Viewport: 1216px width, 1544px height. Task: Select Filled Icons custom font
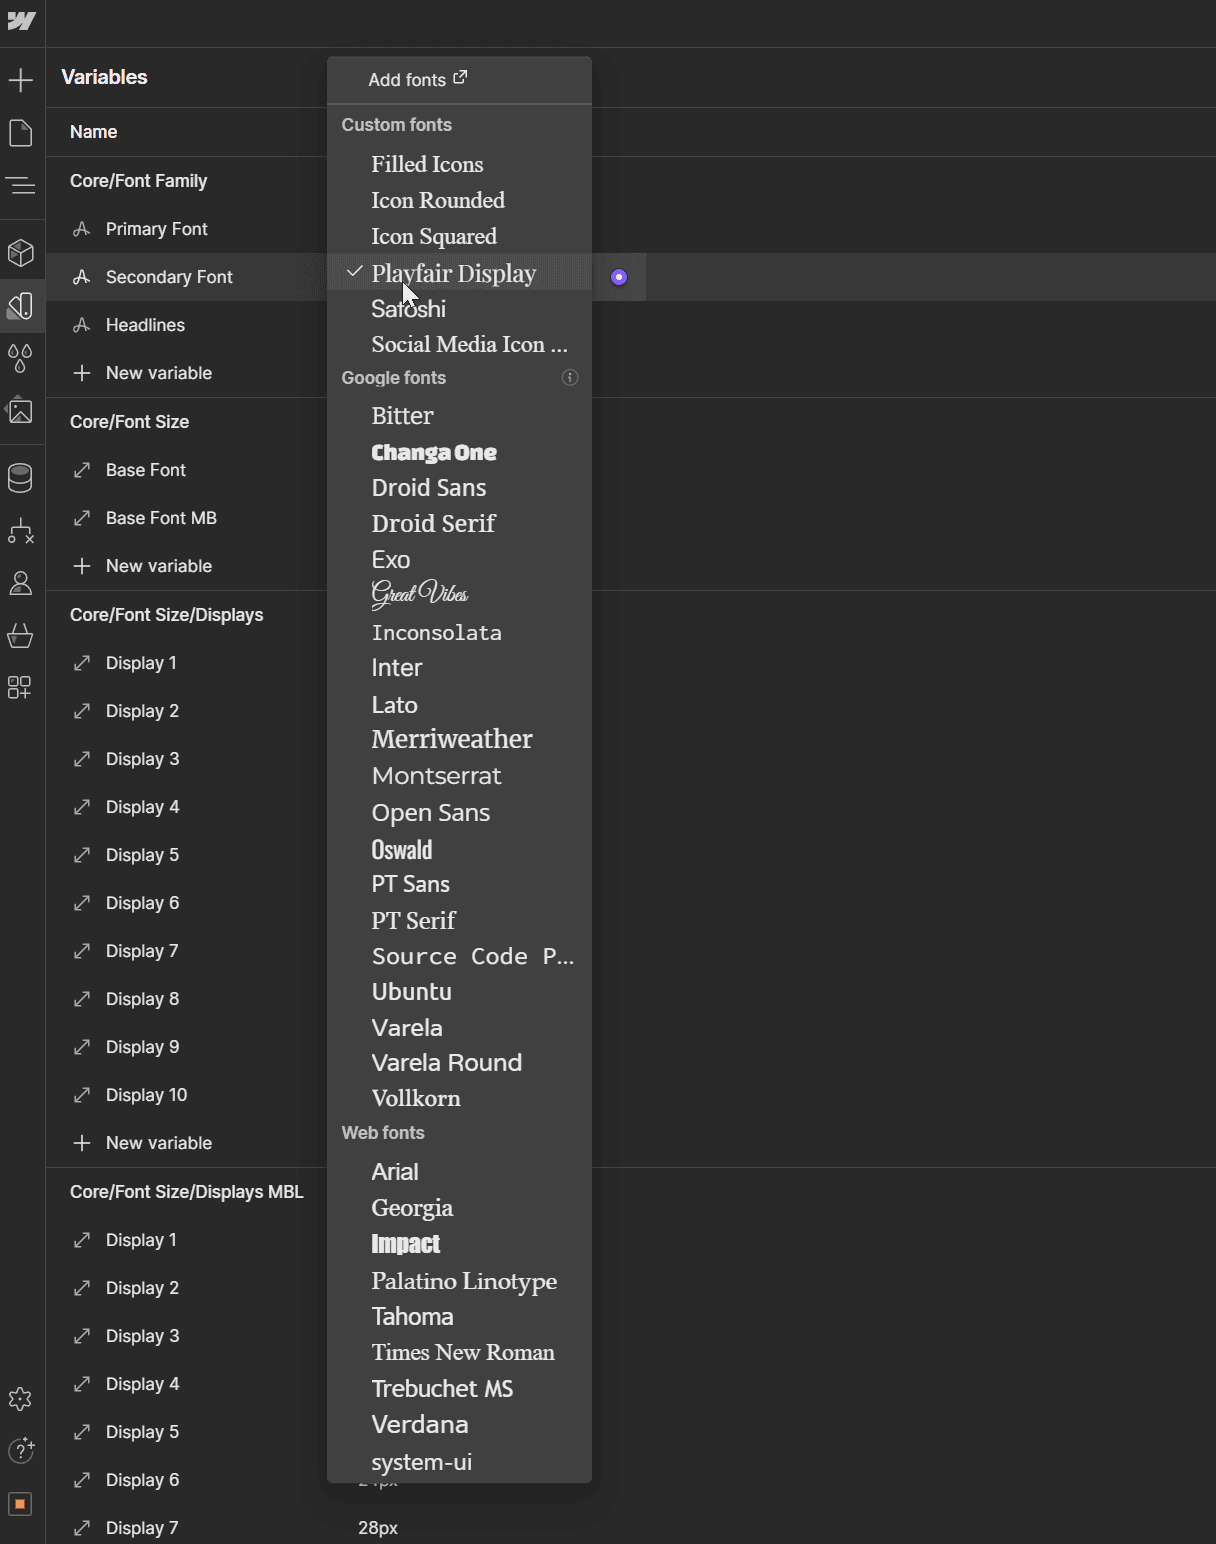459,164
